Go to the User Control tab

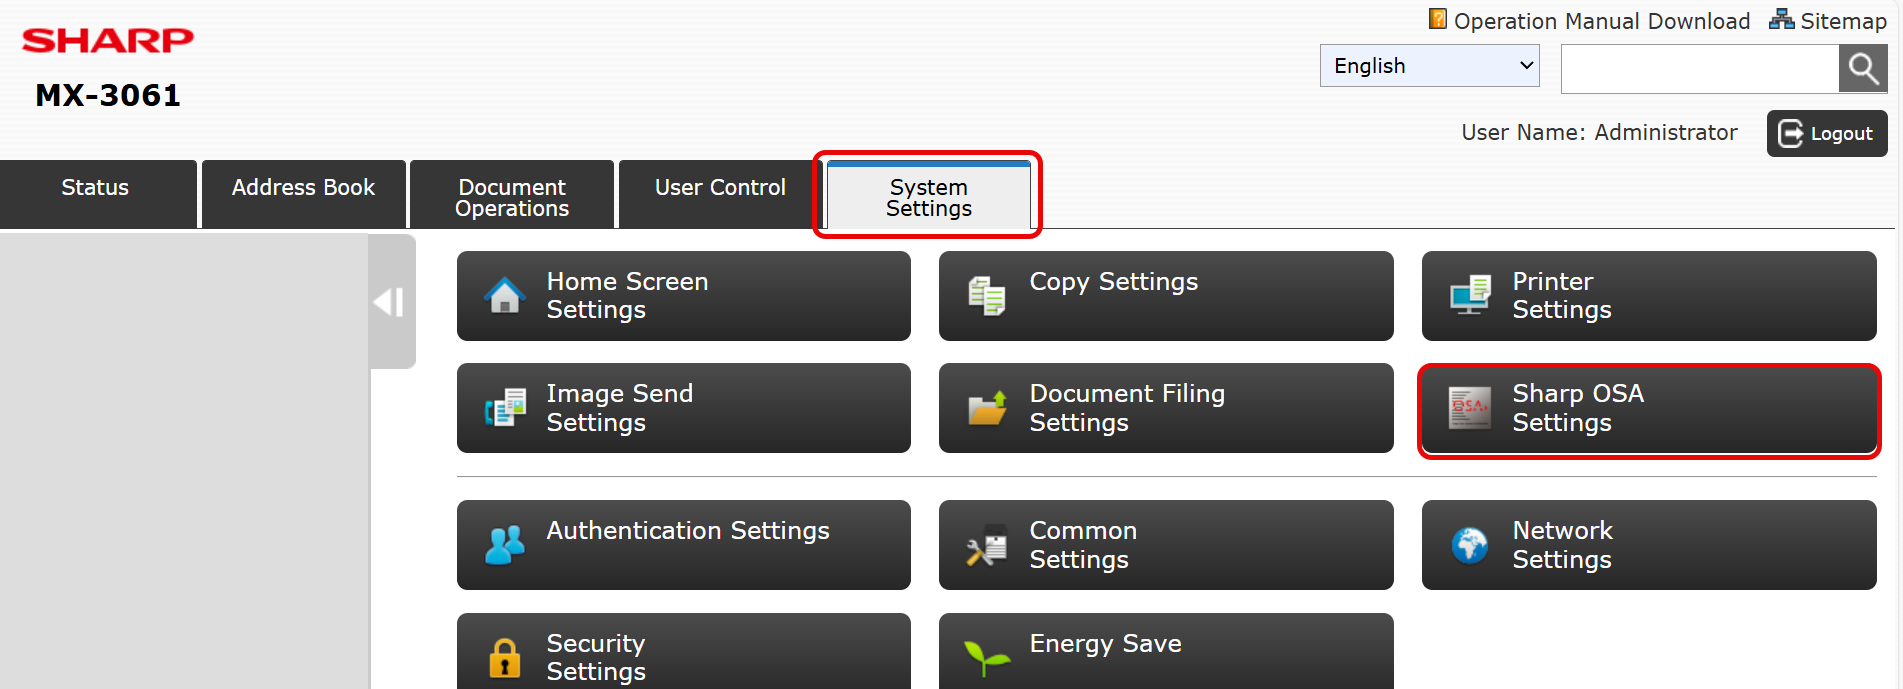click(720, 188)
